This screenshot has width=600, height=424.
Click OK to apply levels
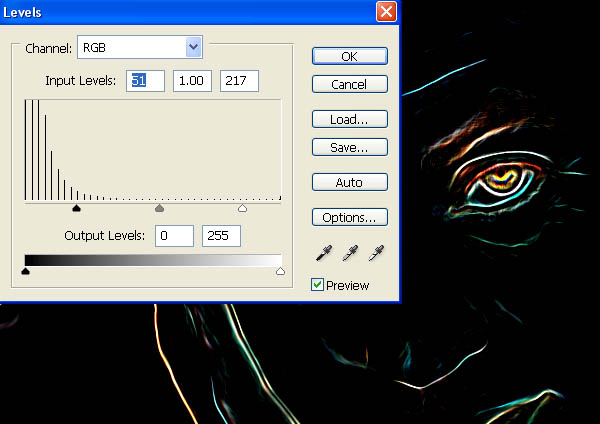tap(350, 56)
